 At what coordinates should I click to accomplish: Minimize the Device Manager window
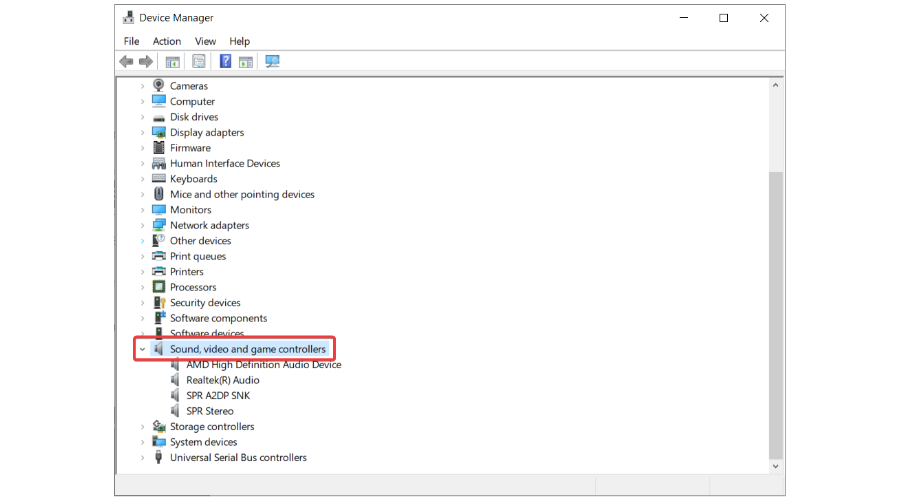[684, 18]
